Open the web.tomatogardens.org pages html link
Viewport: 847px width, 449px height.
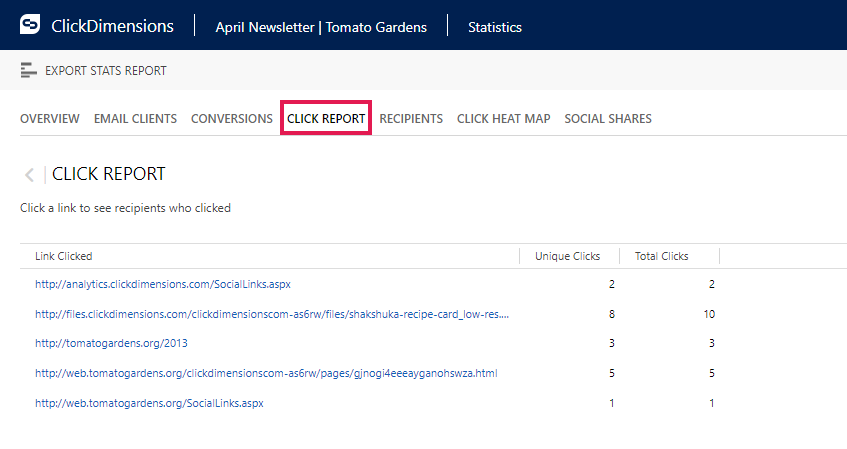click(x=266, y=373)
